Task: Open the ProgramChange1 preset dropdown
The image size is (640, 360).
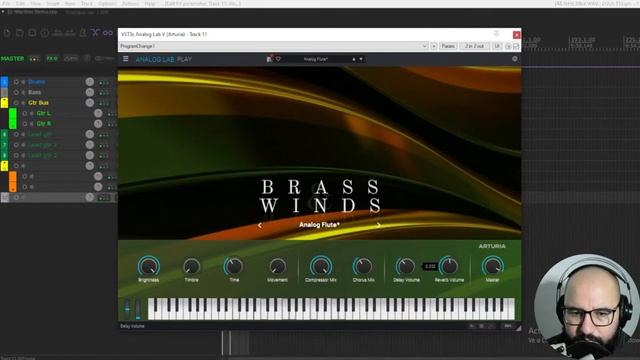Action: coord(273,46)
